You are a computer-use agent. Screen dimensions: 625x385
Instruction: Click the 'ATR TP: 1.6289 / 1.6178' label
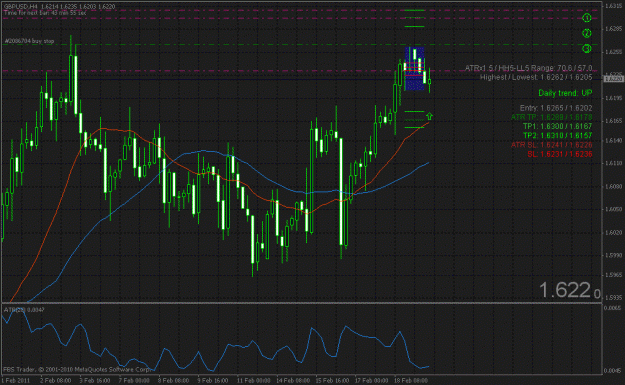click(552, 117)
